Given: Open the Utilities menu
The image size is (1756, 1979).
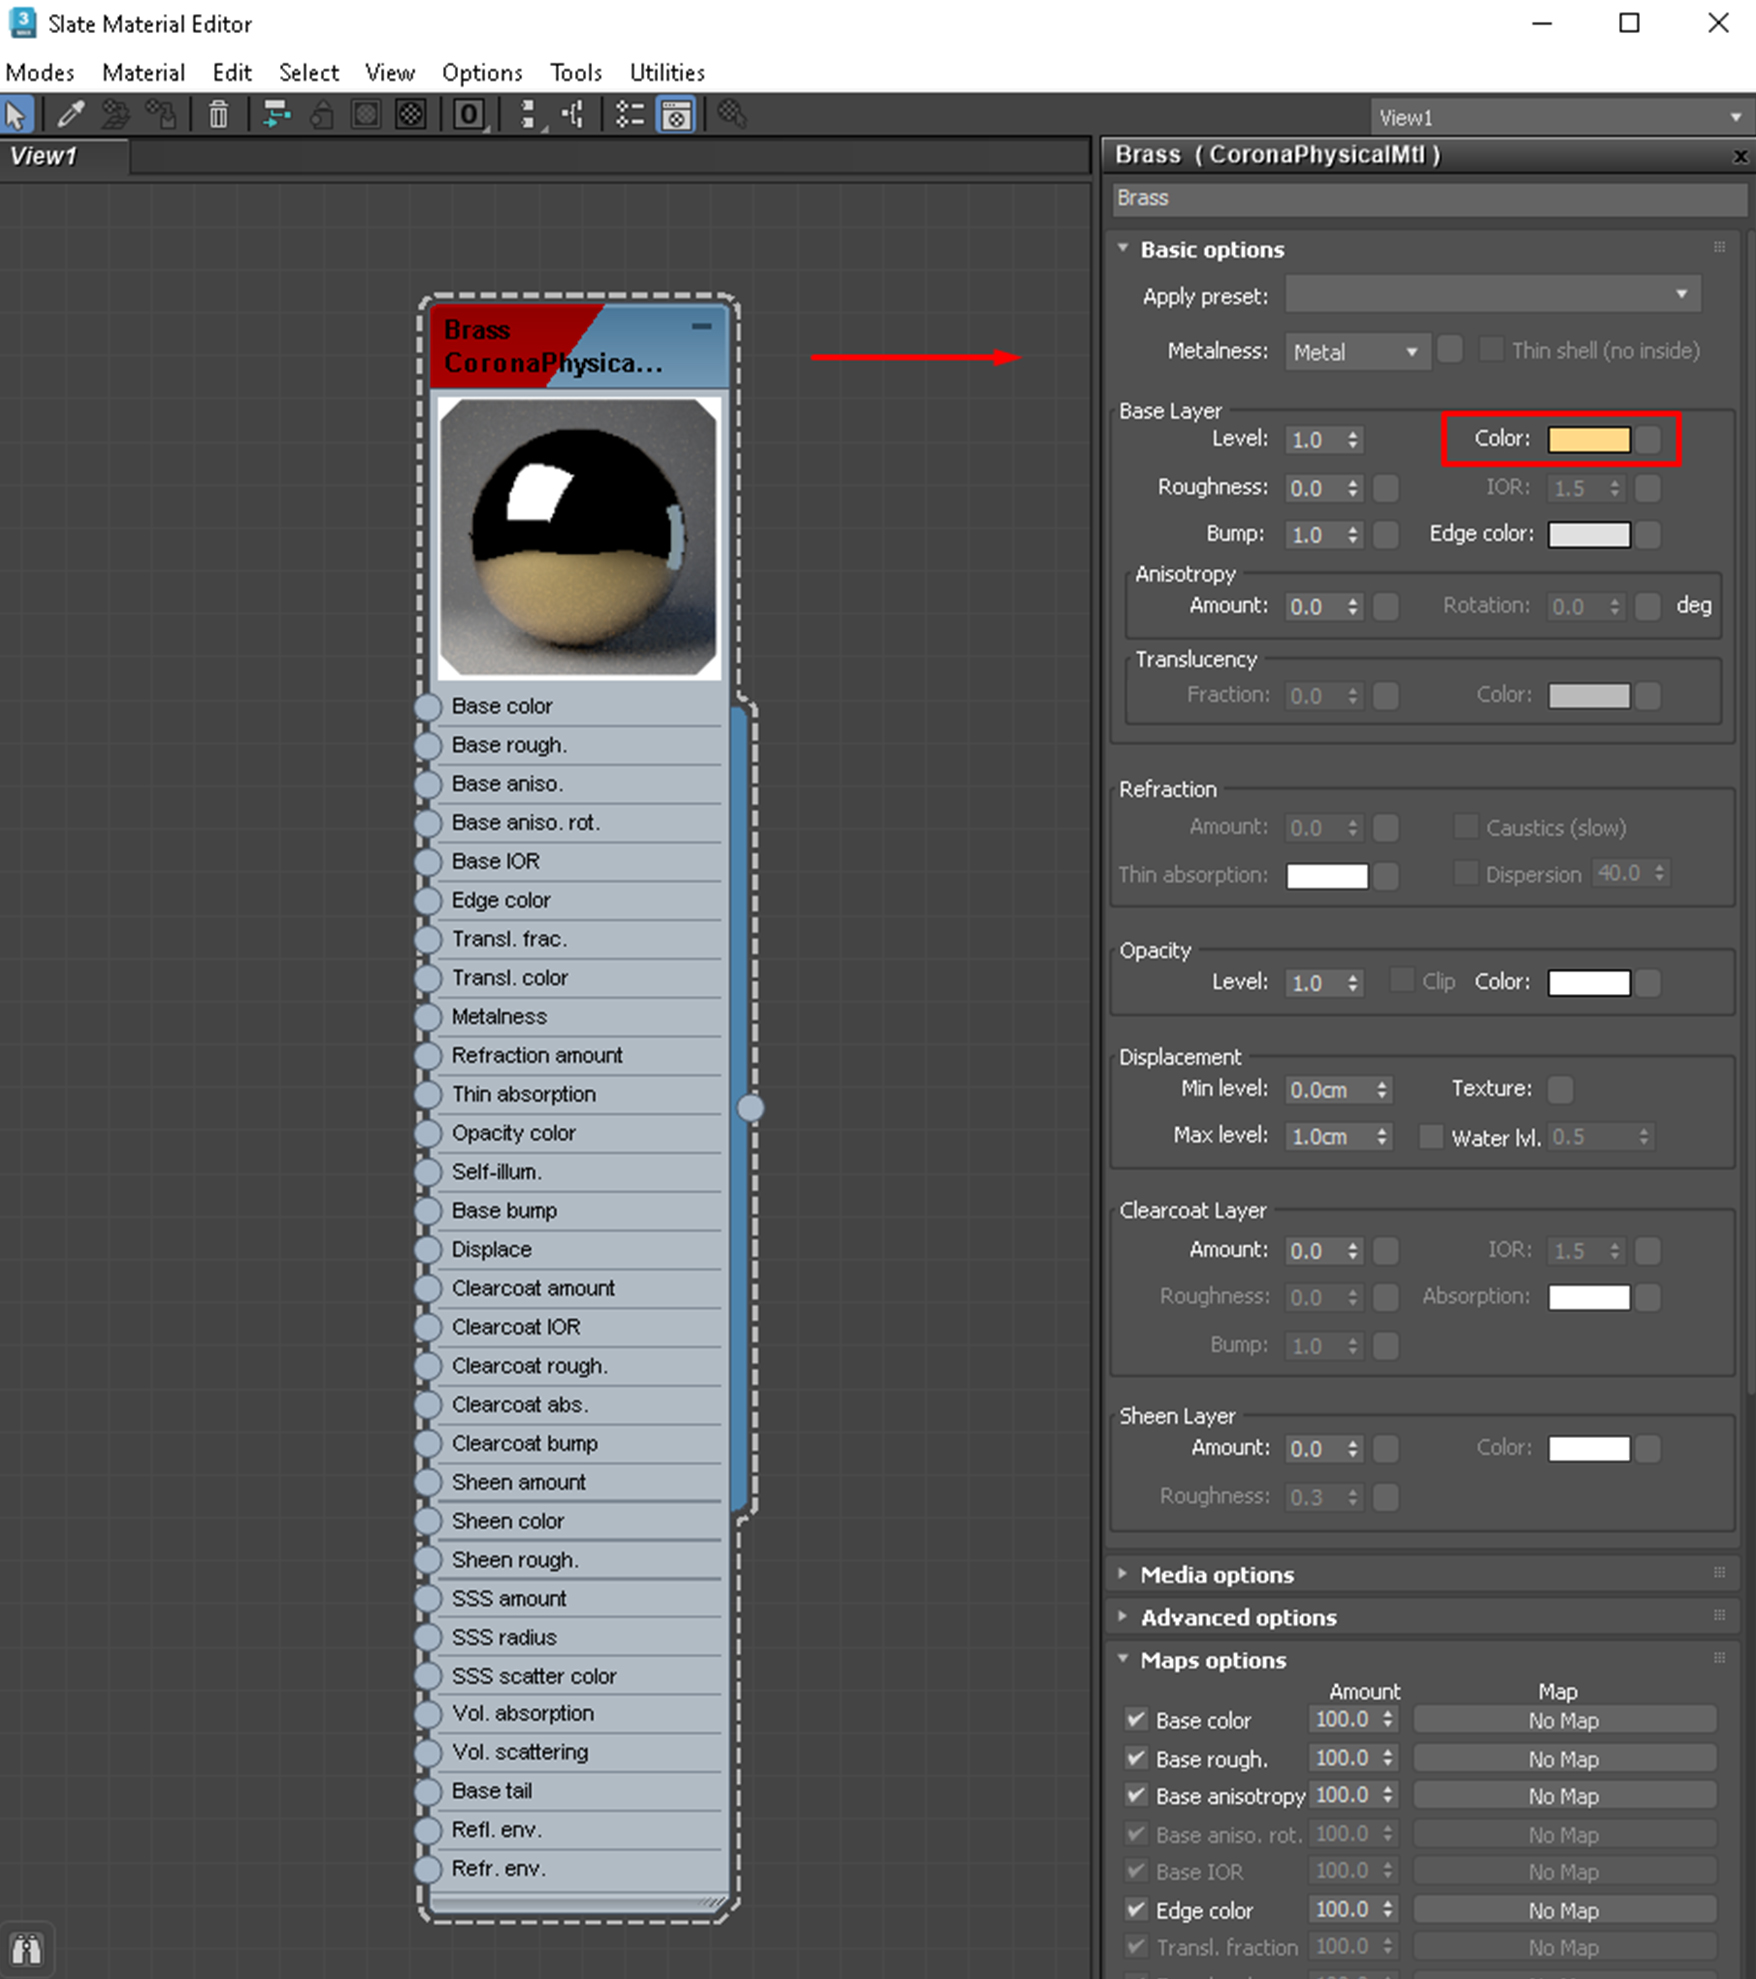Looking at the screenshot, I should 667,73.
